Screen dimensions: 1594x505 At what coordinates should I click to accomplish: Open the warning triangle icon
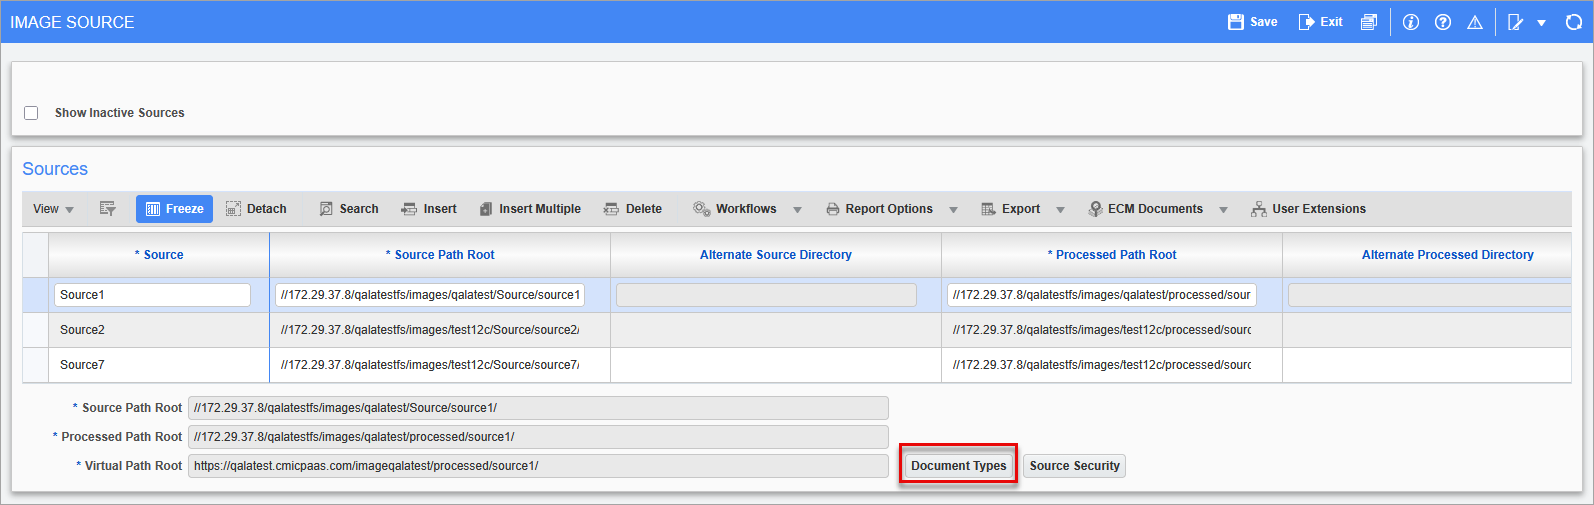[1475, 22]
